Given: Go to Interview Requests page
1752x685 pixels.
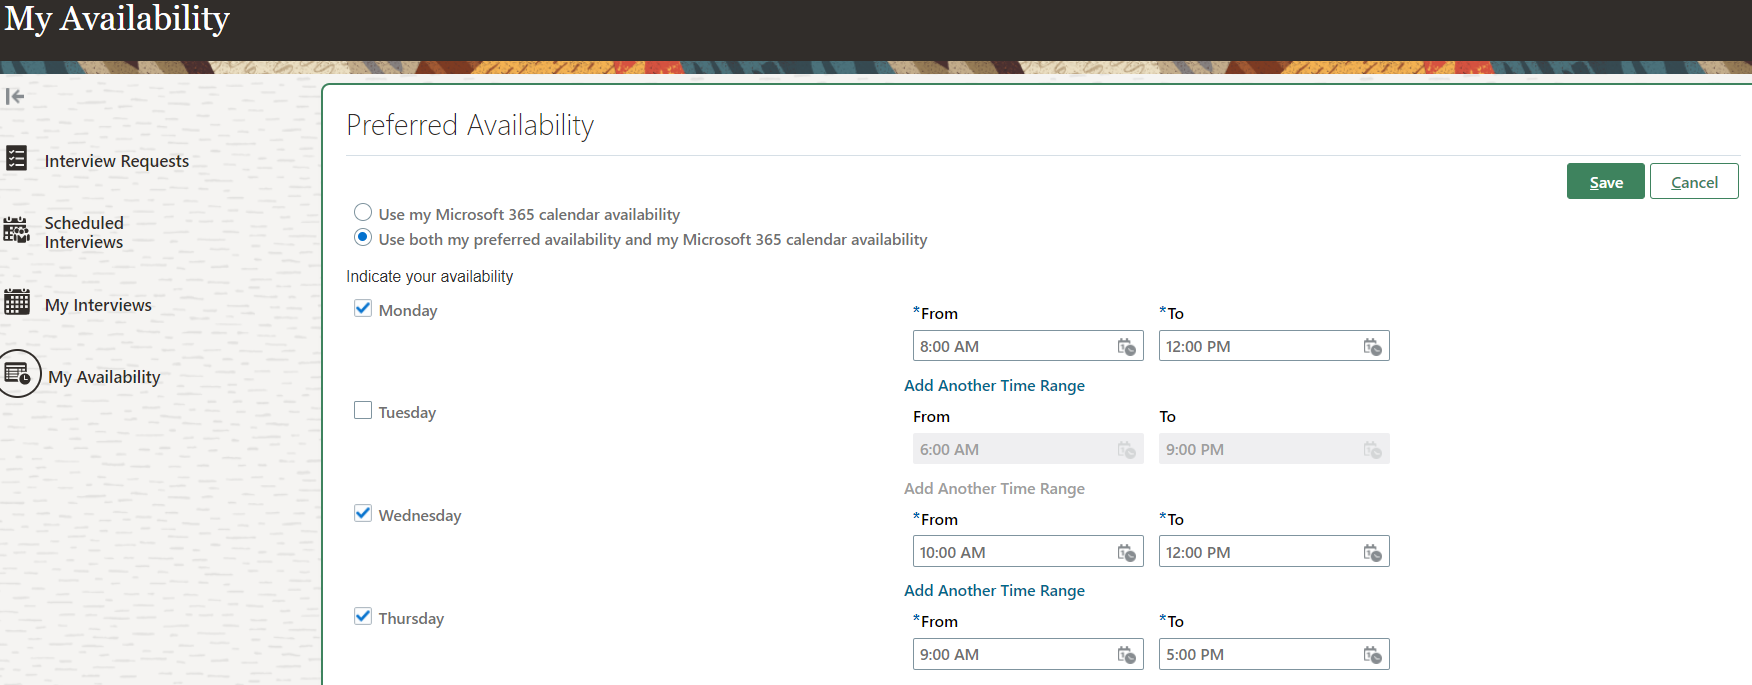Looking at the screenshot, I should pyautogui.click(x=116, y=161).
